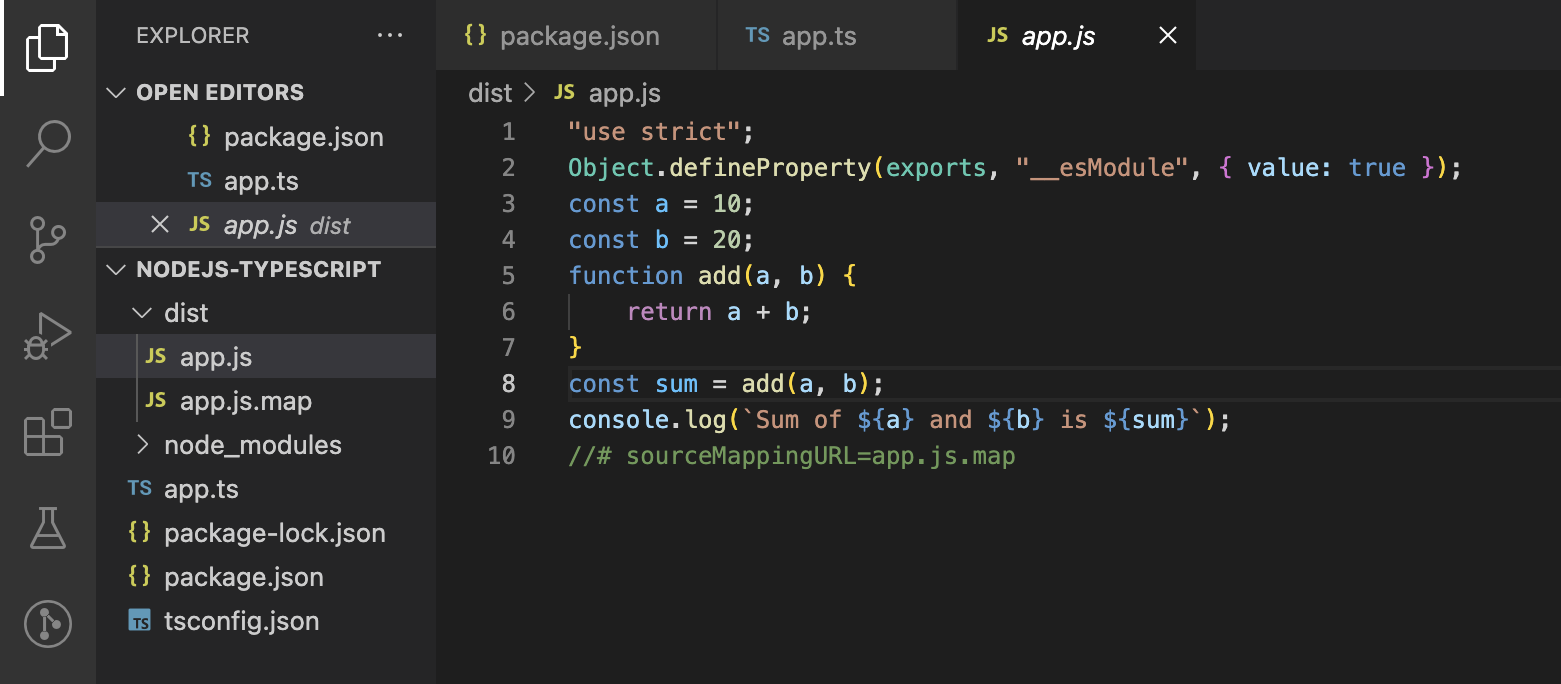
Task: Click the dist breadcrumb segment
Action: tap(490, 93)
